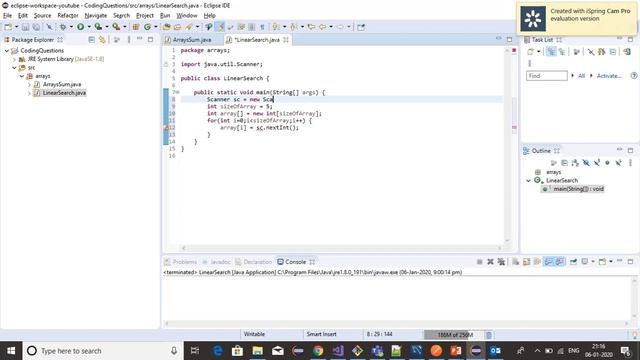Image resolution: width=640 pixels, height=360 pixels.
Task: Open the Refactor menu
Action: pyautogui.click(x=68, y=16)
